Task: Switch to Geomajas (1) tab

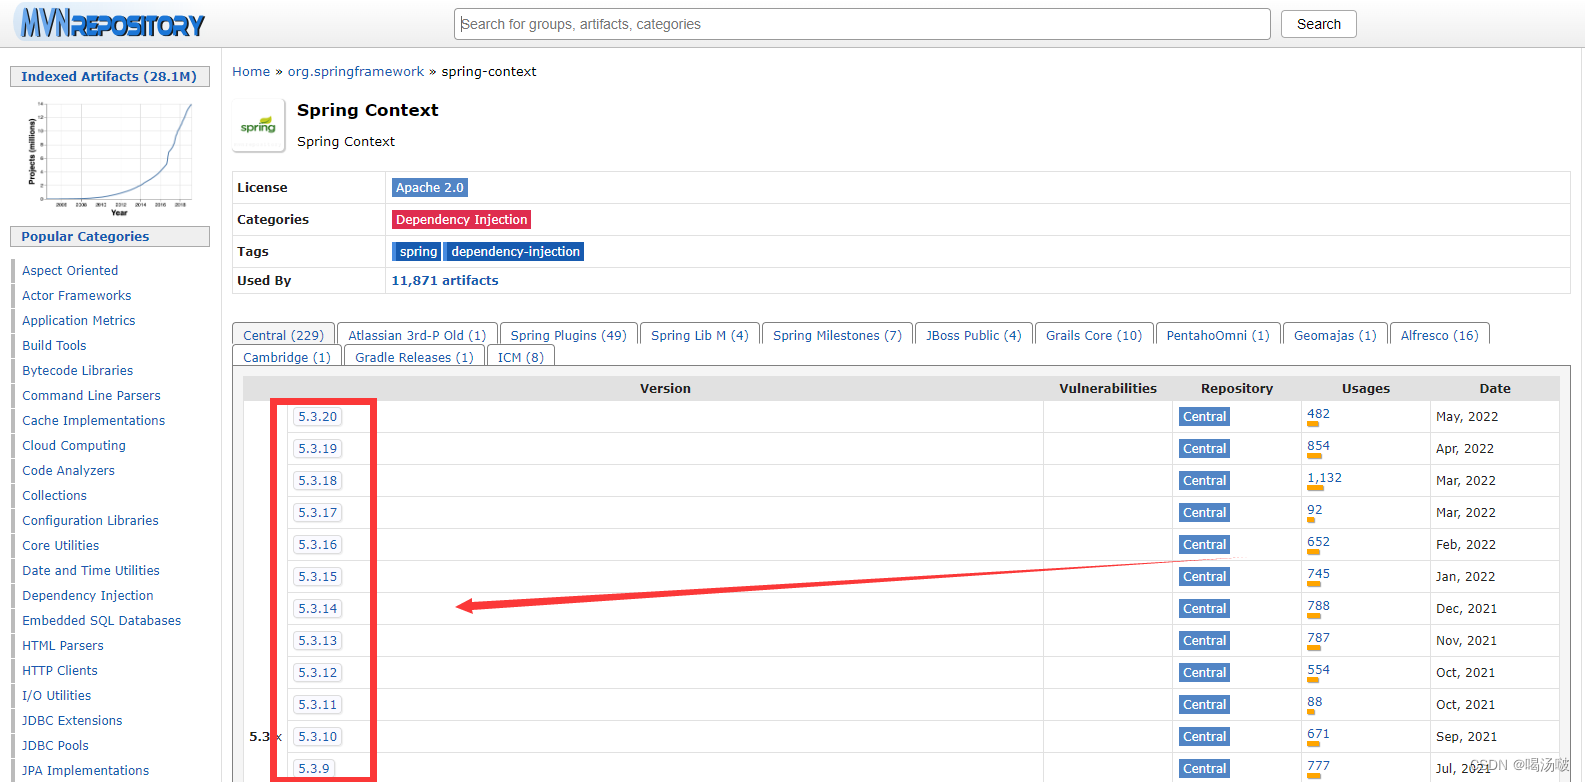Action: tap(1335, 335)
